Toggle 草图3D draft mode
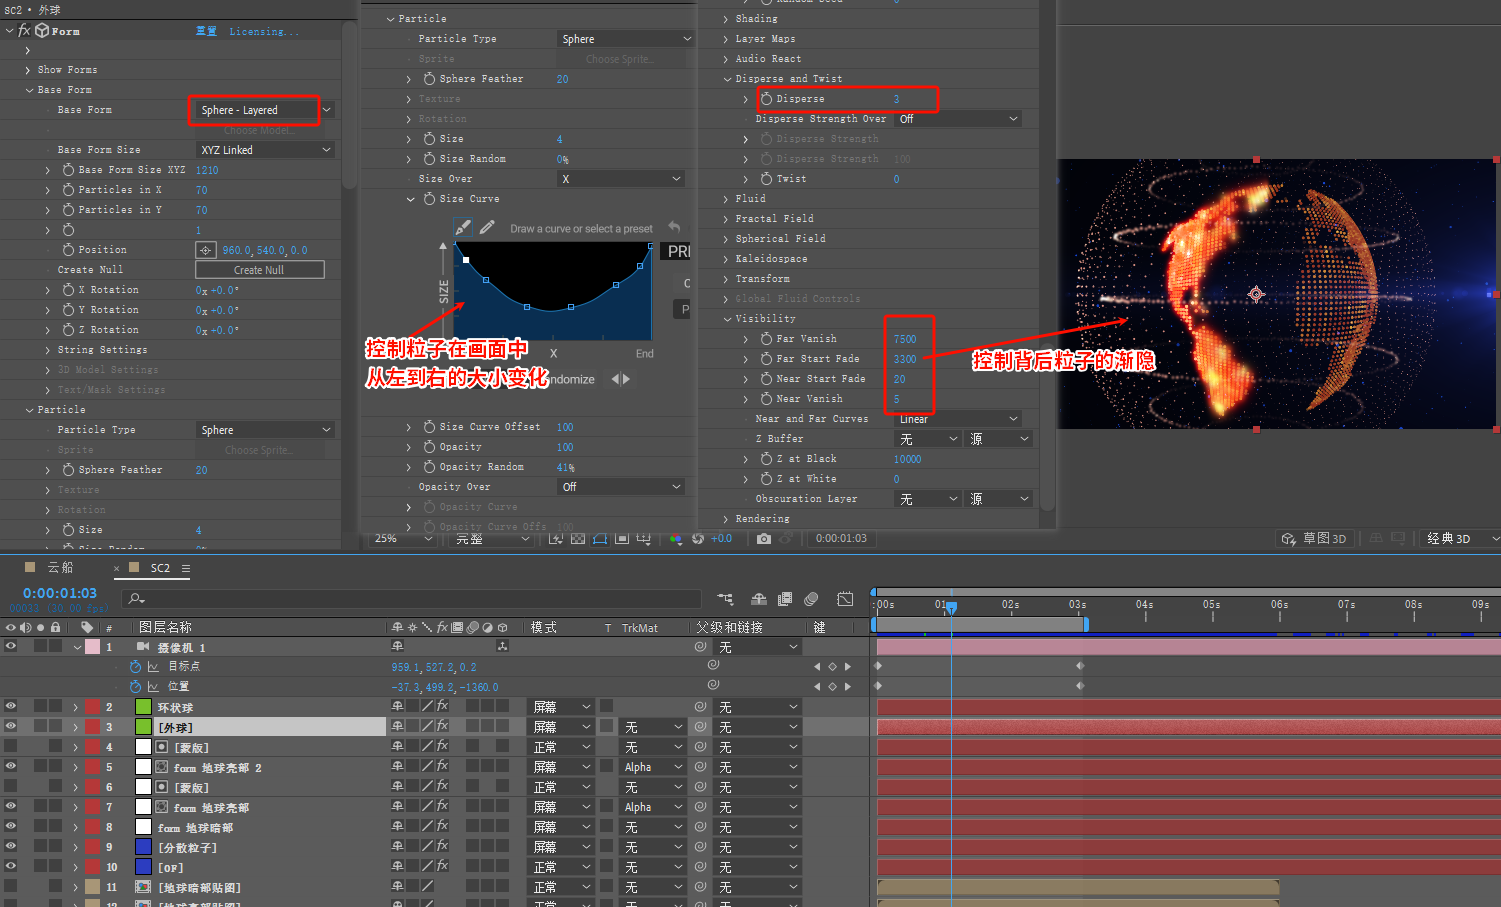This screenshot has height=907, width=1501. click(x=1314, y=539)
